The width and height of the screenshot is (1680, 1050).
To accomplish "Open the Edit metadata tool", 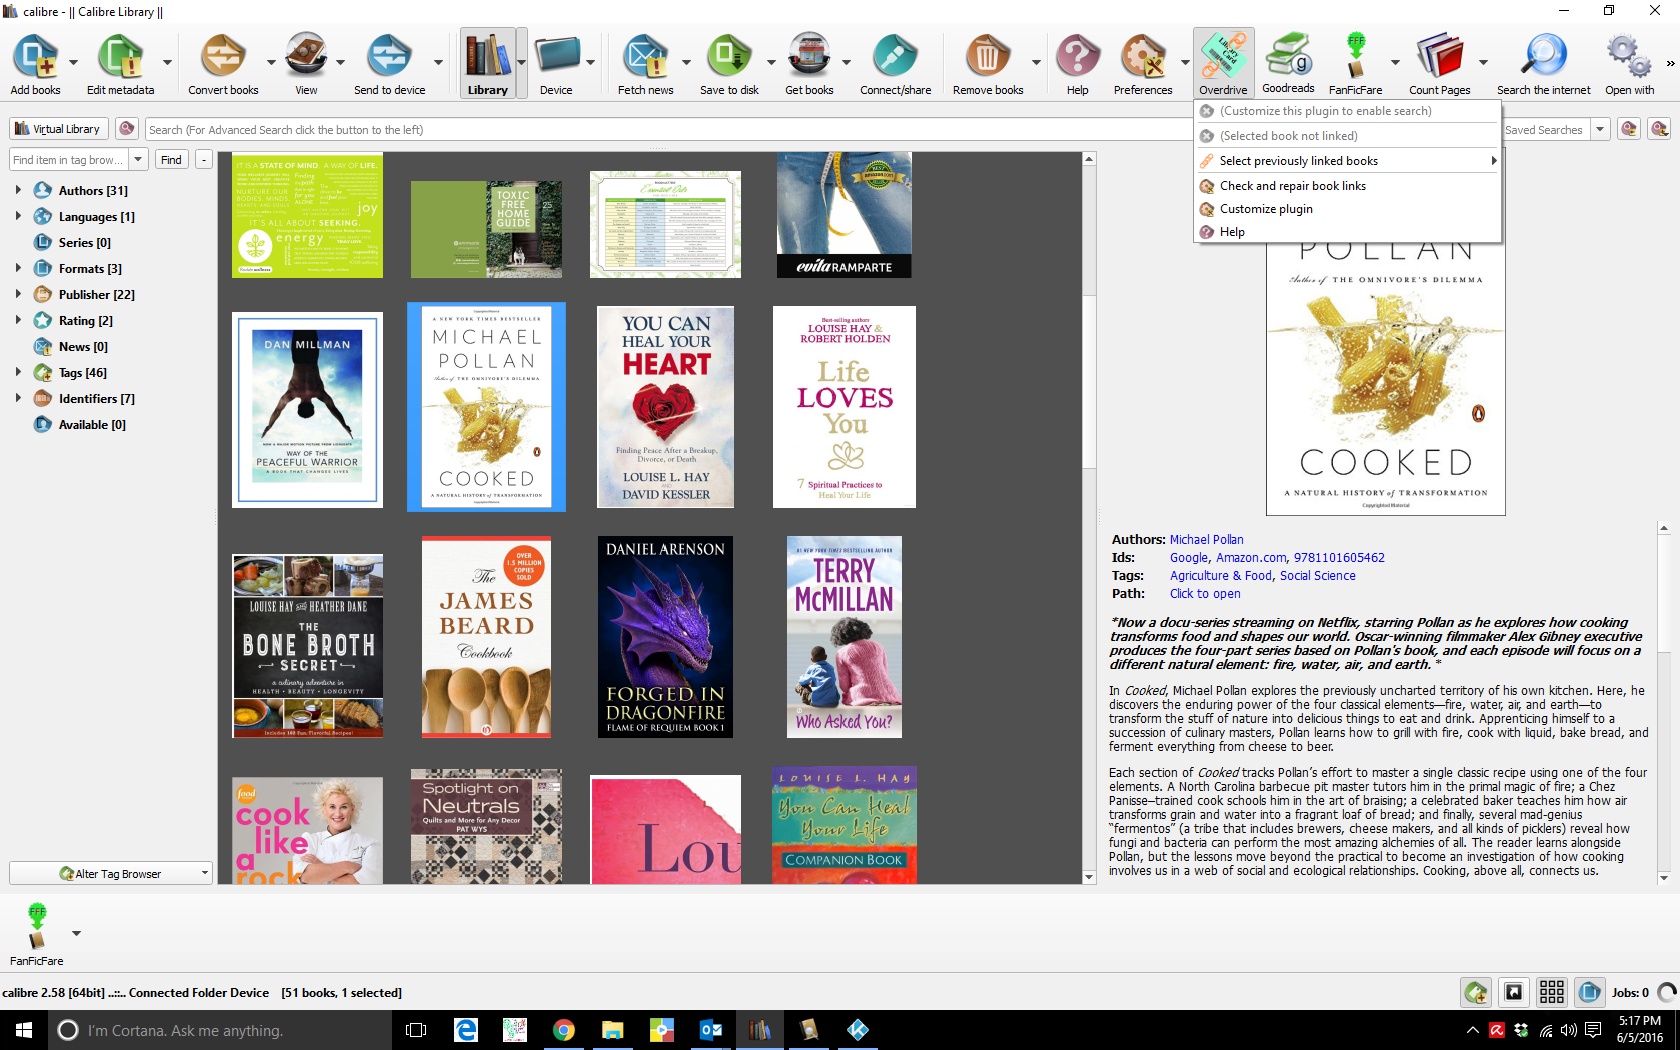I will click(x=120, y=56).
